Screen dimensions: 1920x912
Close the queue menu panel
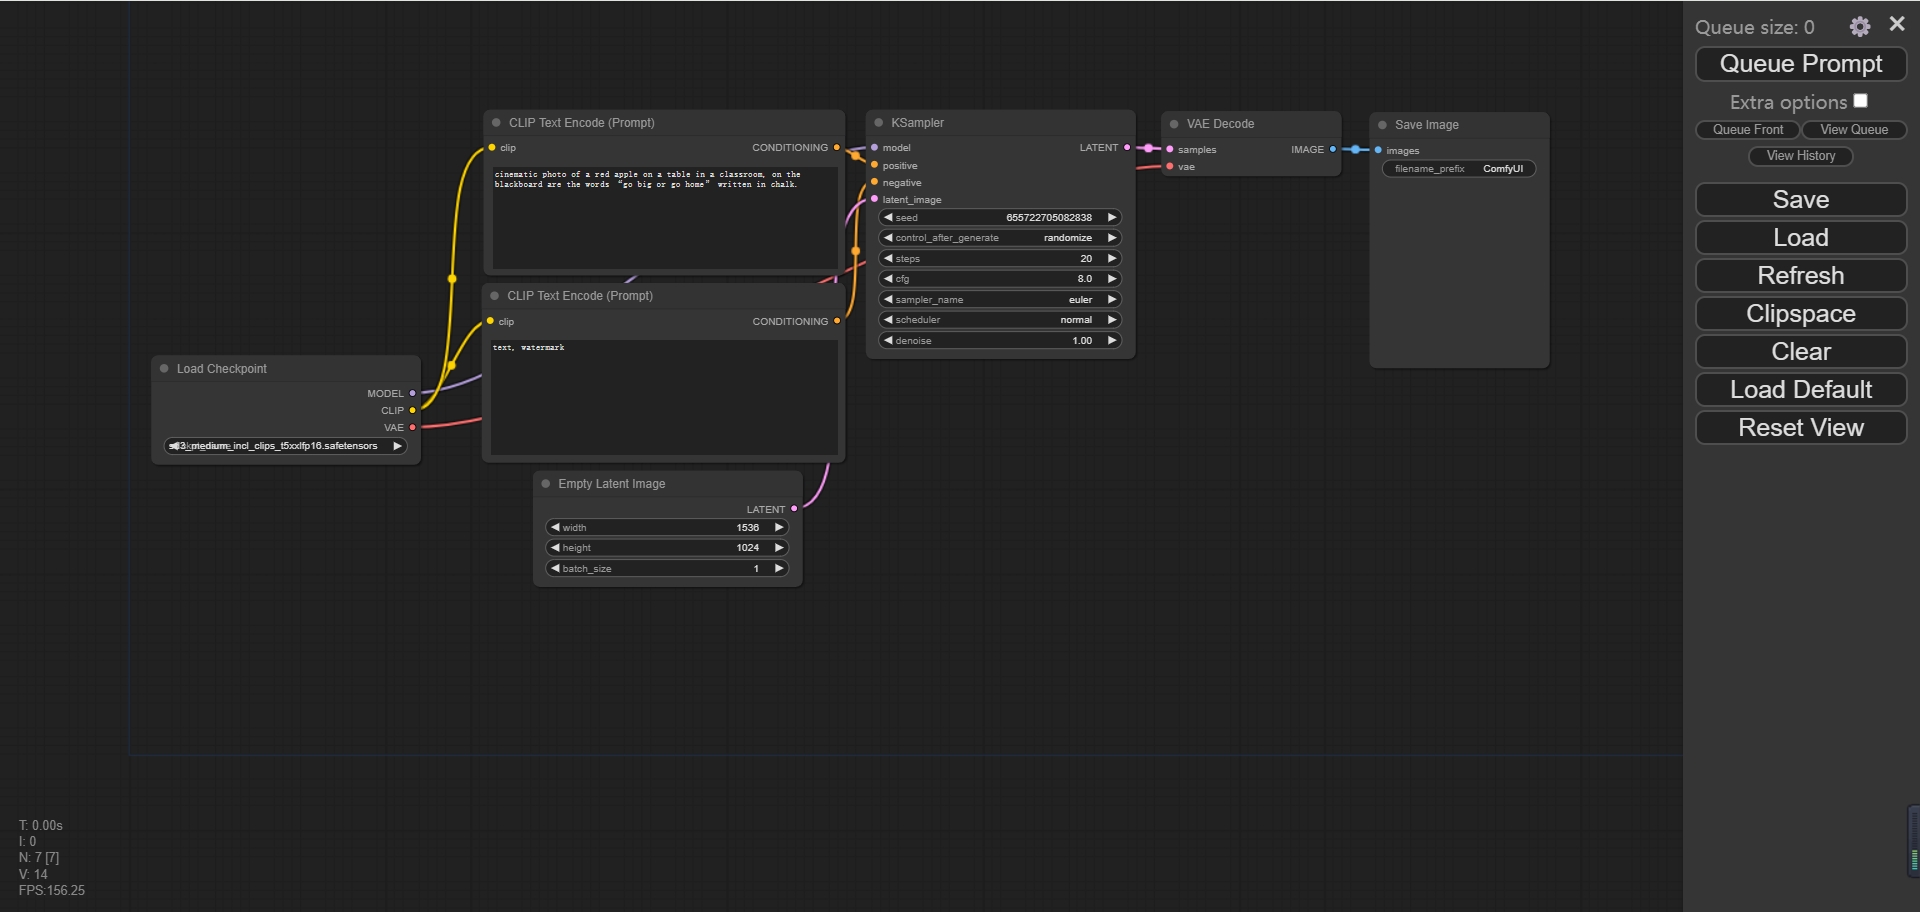[1896, 24]
